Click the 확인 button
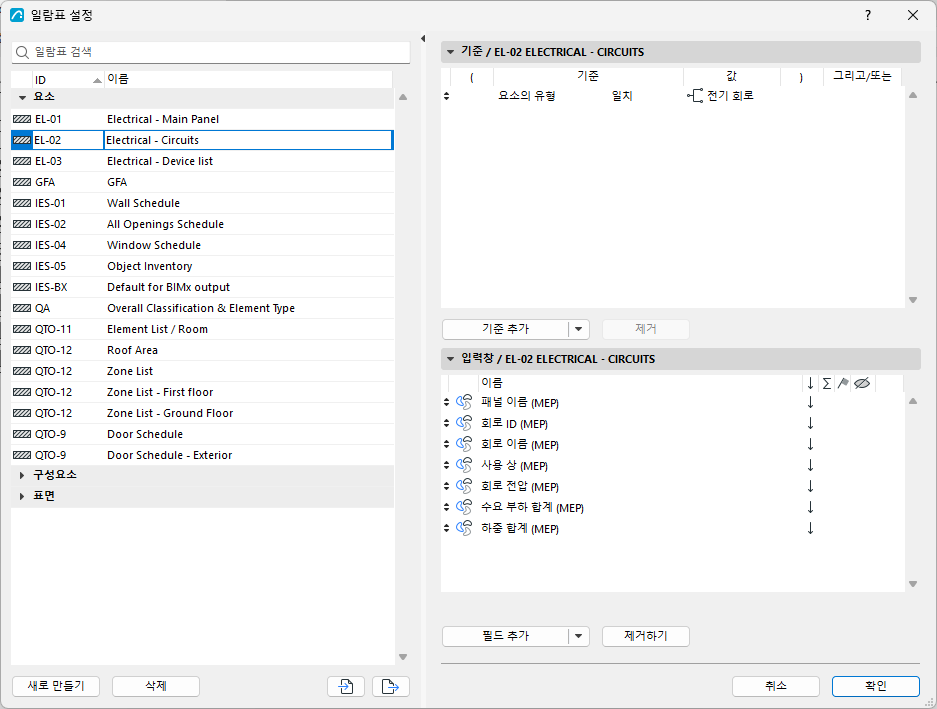937x709 pixels. coord(875,686)
